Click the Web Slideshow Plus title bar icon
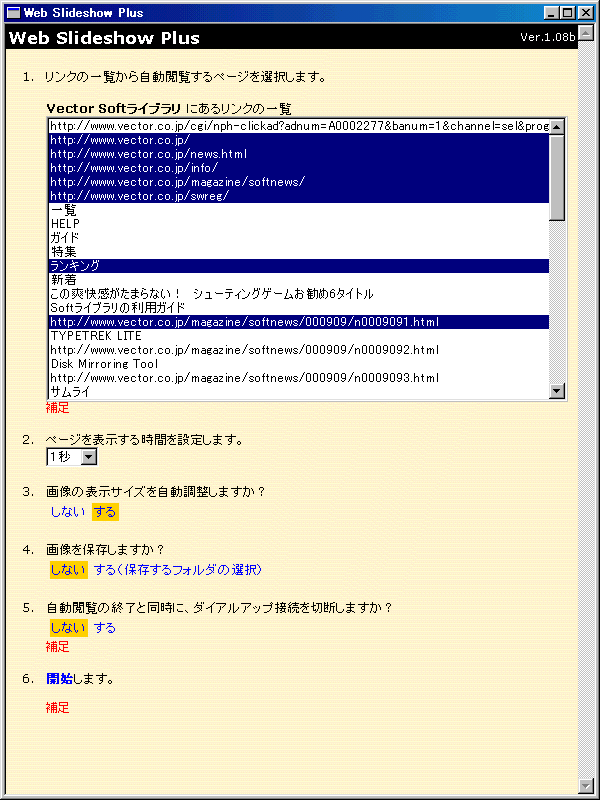This screenshot has width=600, height=800. (x=15, y=13)
